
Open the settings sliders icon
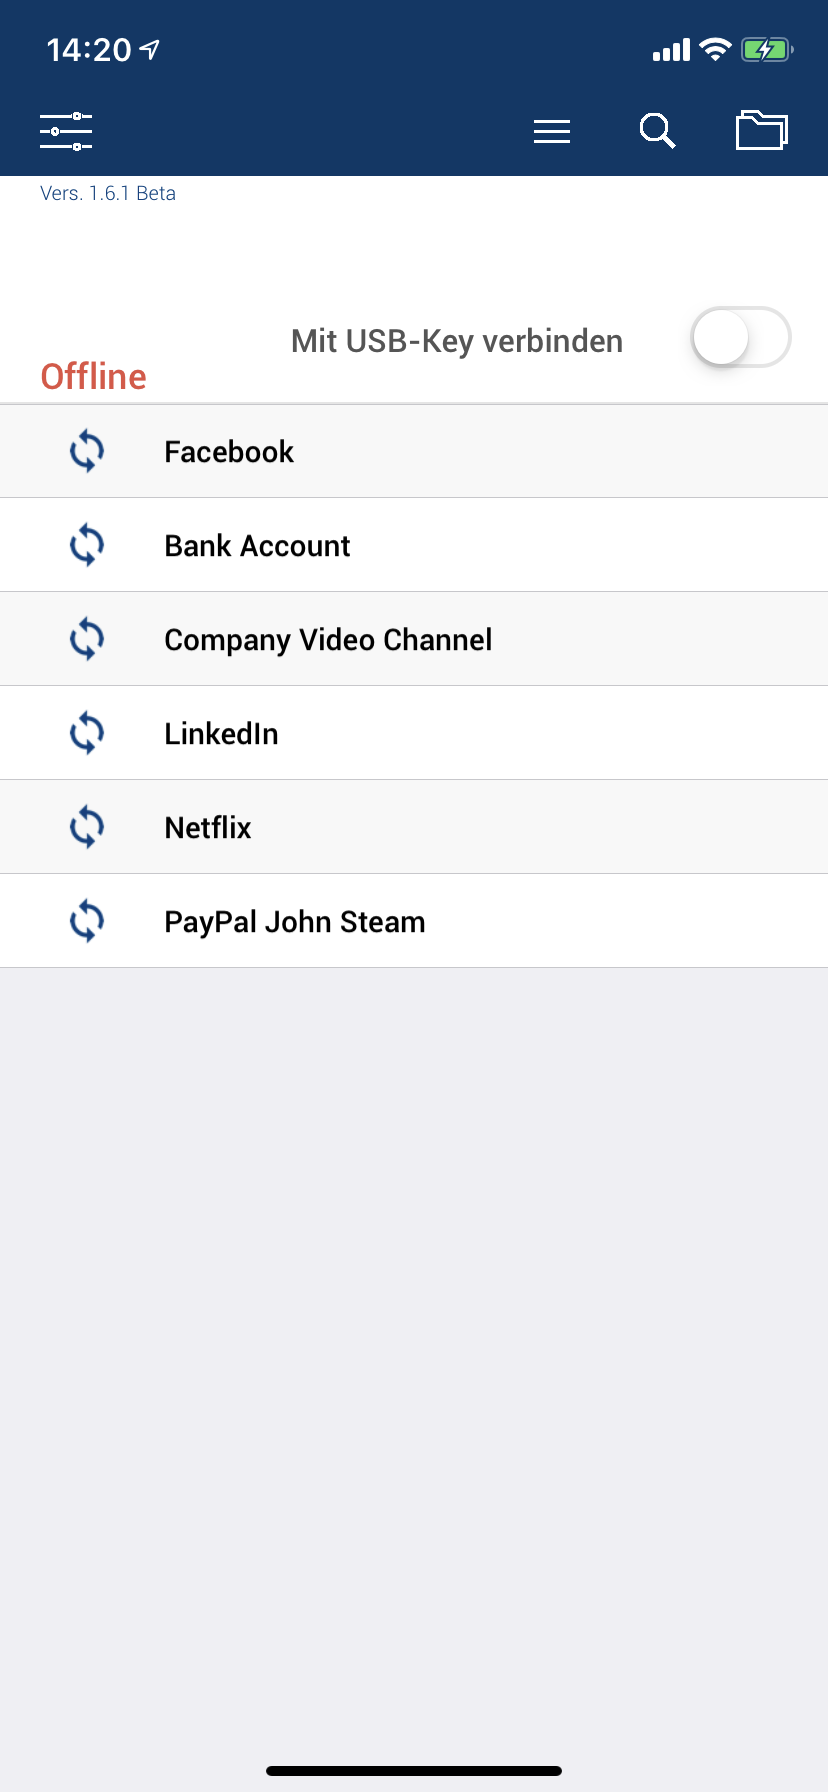(66, 131)
